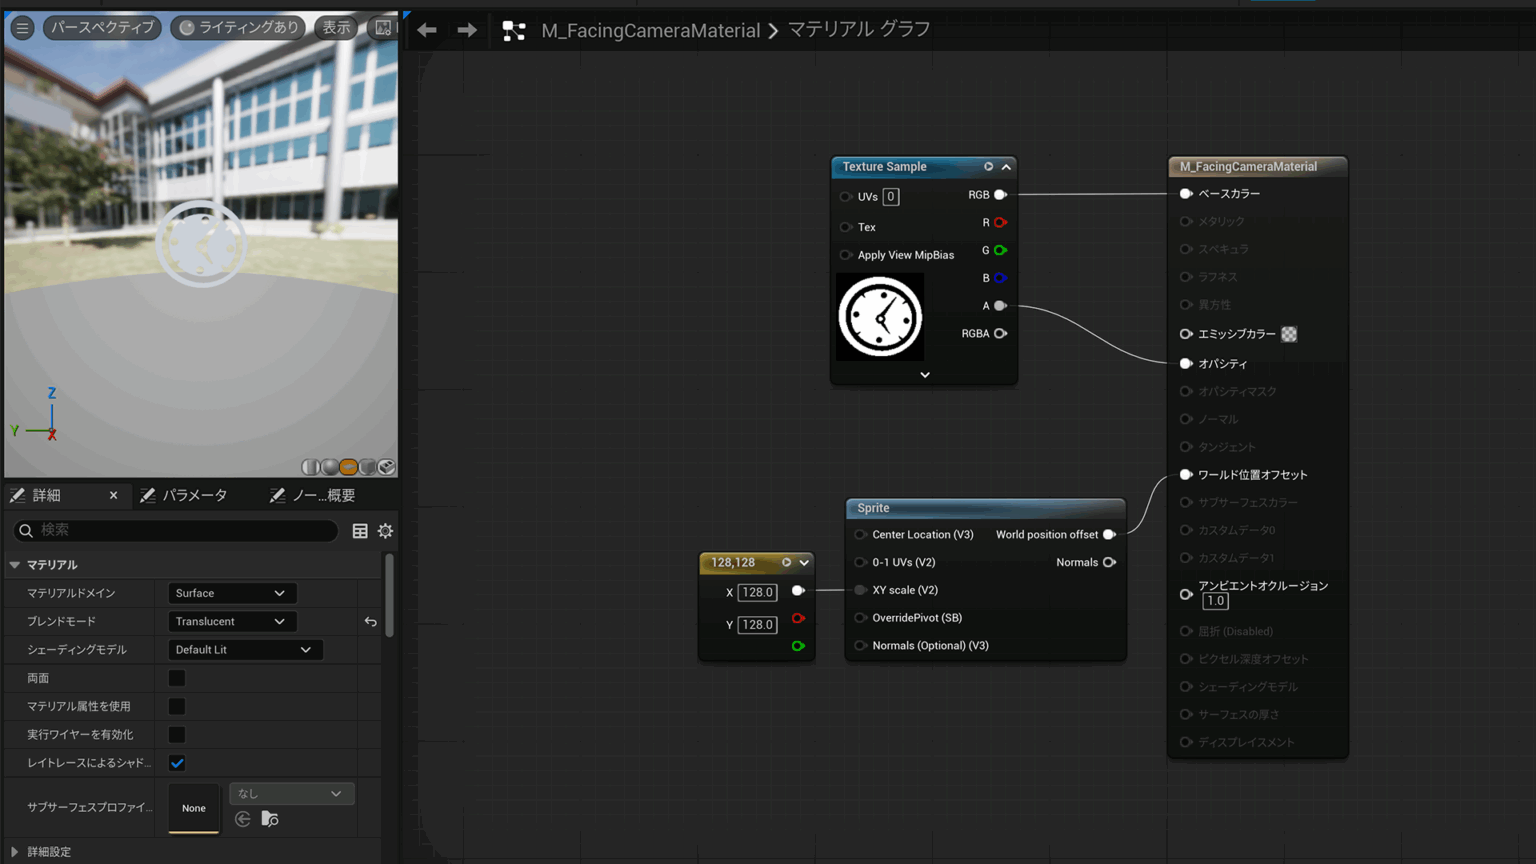
Task: Select the sphere preview mesh shape icon
Action: click(329, 467)
